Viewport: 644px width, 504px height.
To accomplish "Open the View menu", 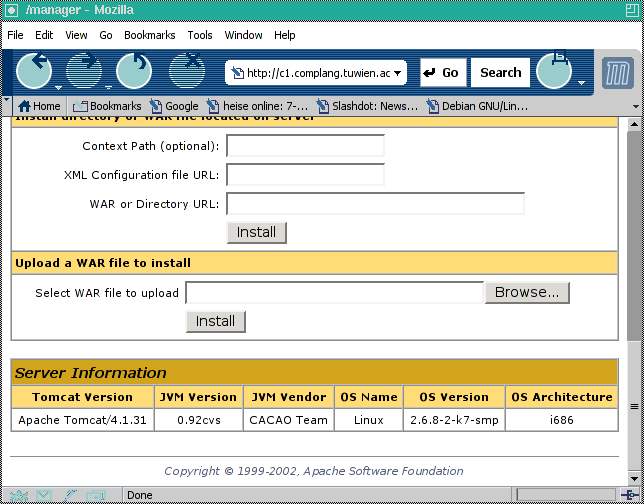I will coord(76,35).
